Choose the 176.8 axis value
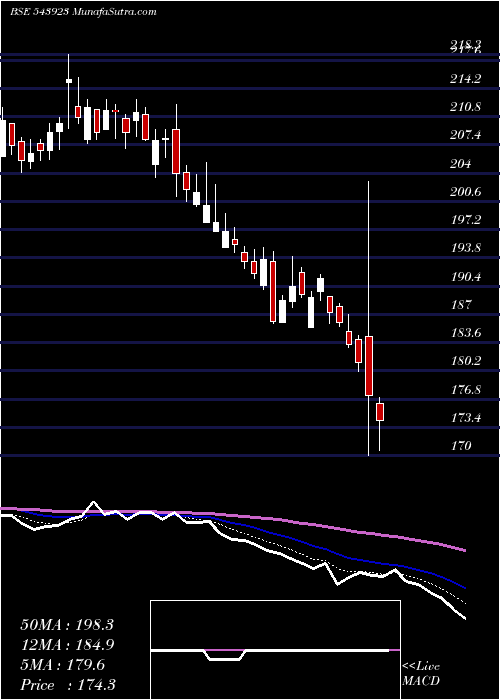500x700 pixels. click(x=466, y=390)
